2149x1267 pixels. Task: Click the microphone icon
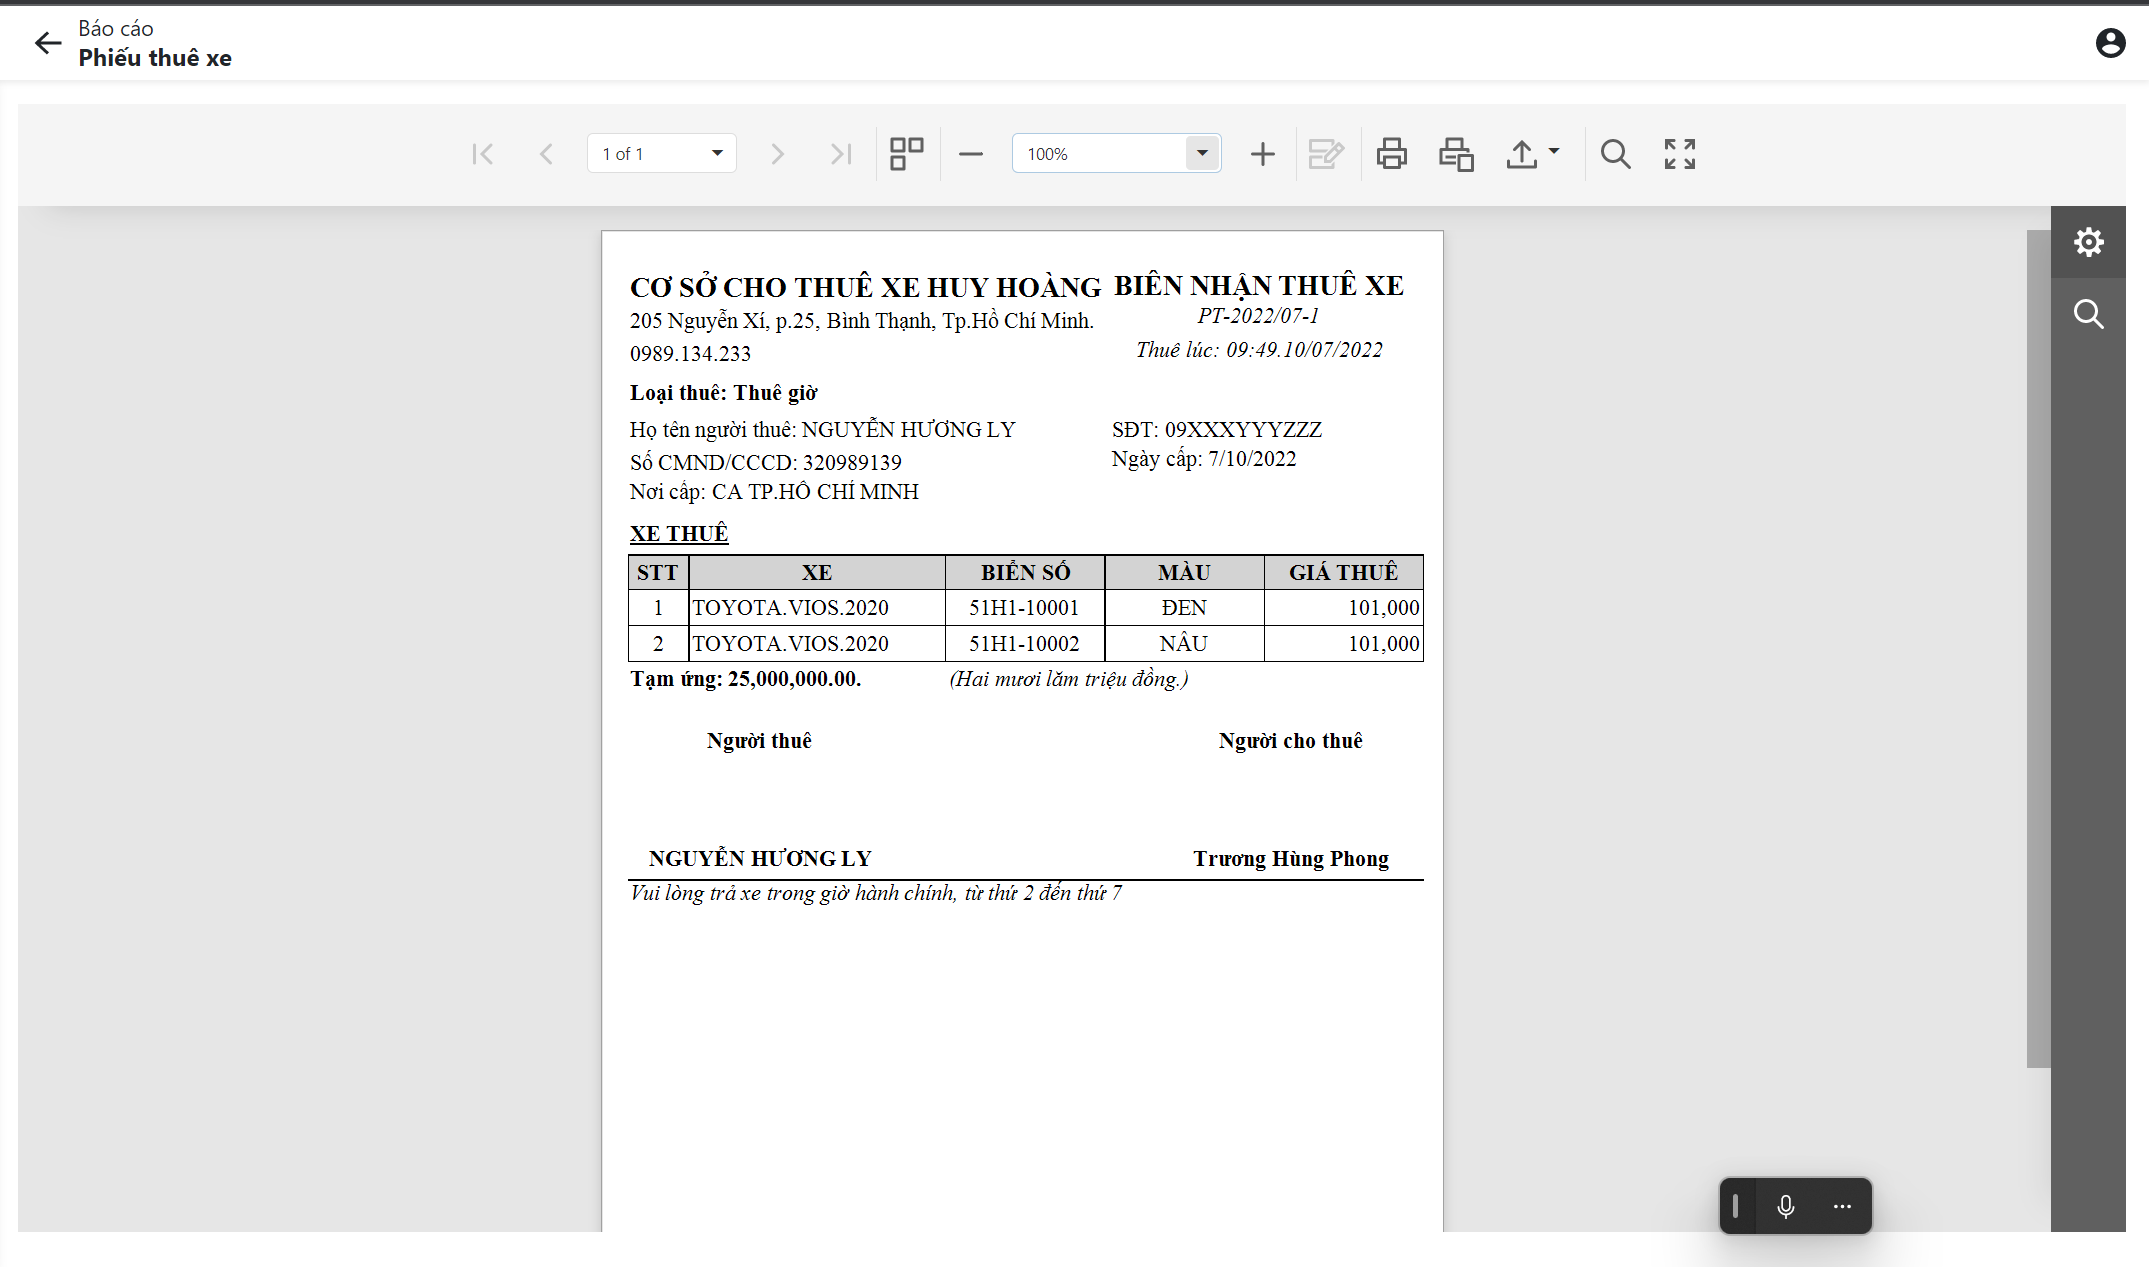click(1786, 1206)
